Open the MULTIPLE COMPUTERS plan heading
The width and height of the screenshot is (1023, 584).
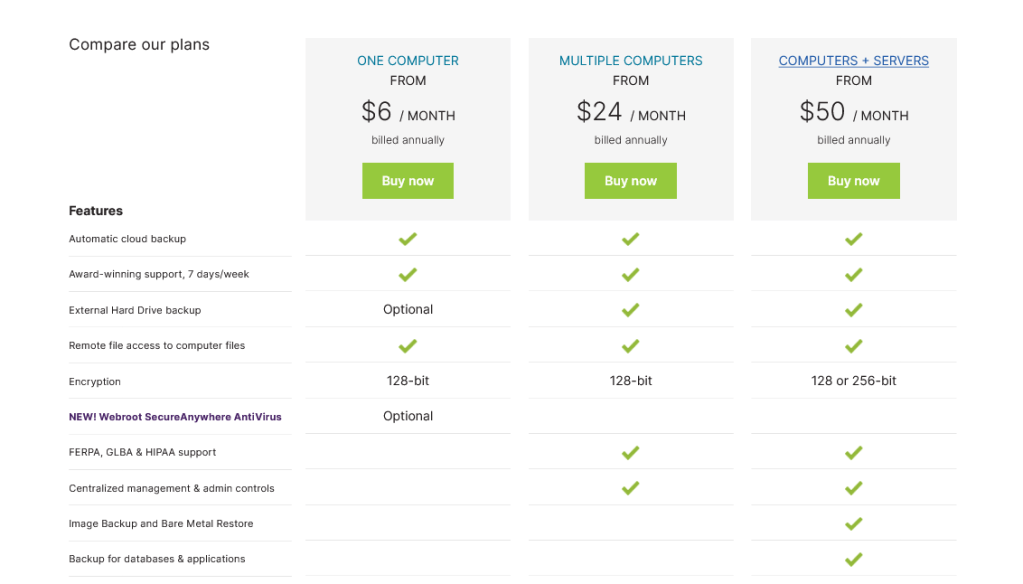point(630,60)
